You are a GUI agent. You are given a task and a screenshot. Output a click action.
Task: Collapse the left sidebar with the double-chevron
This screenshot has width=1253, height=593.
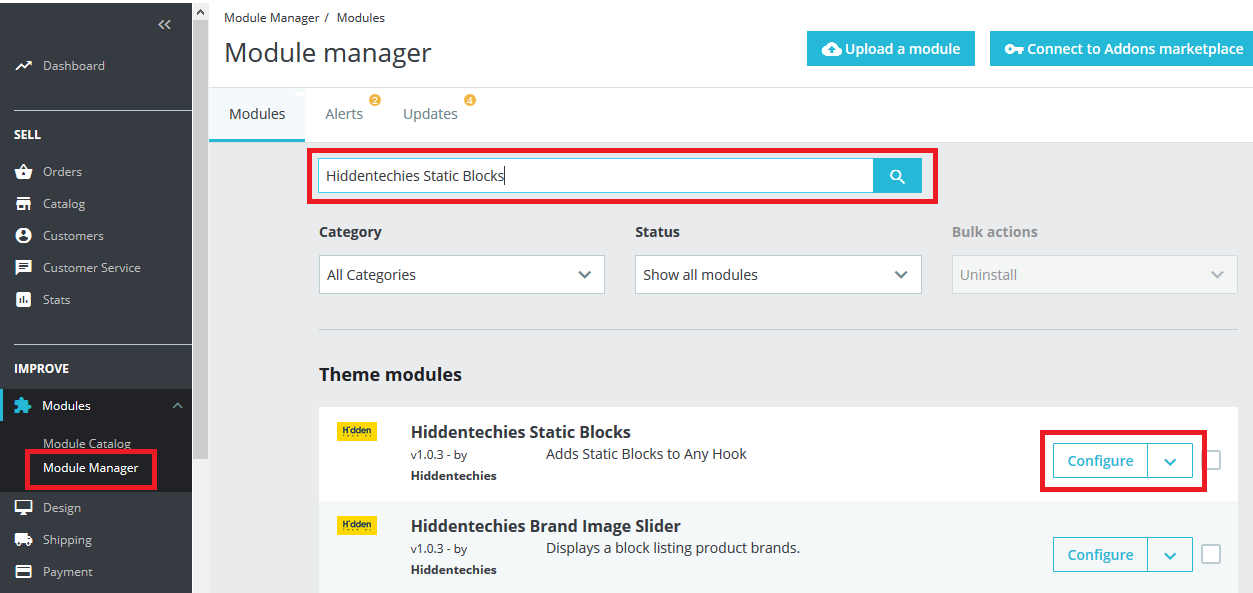(x=164, y=24)
